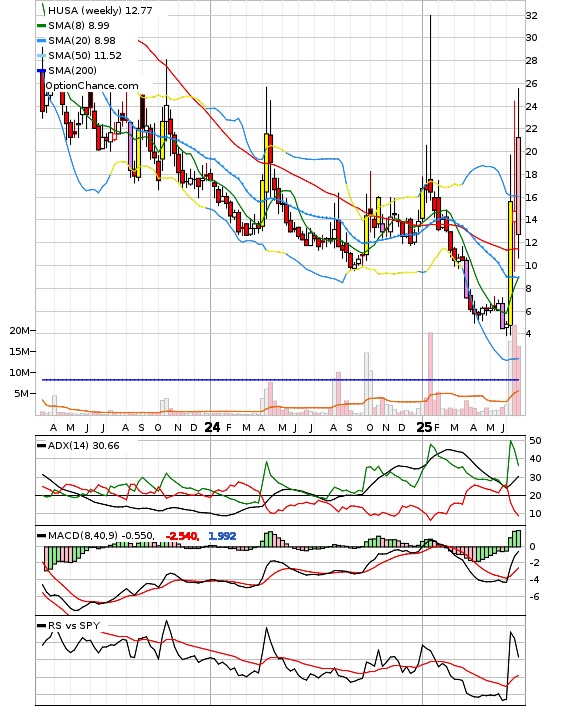Image resolution: width=566 pixels, height=706 pixels.
Task: Click the RS vs SPY label
Action: pos(74,625)
